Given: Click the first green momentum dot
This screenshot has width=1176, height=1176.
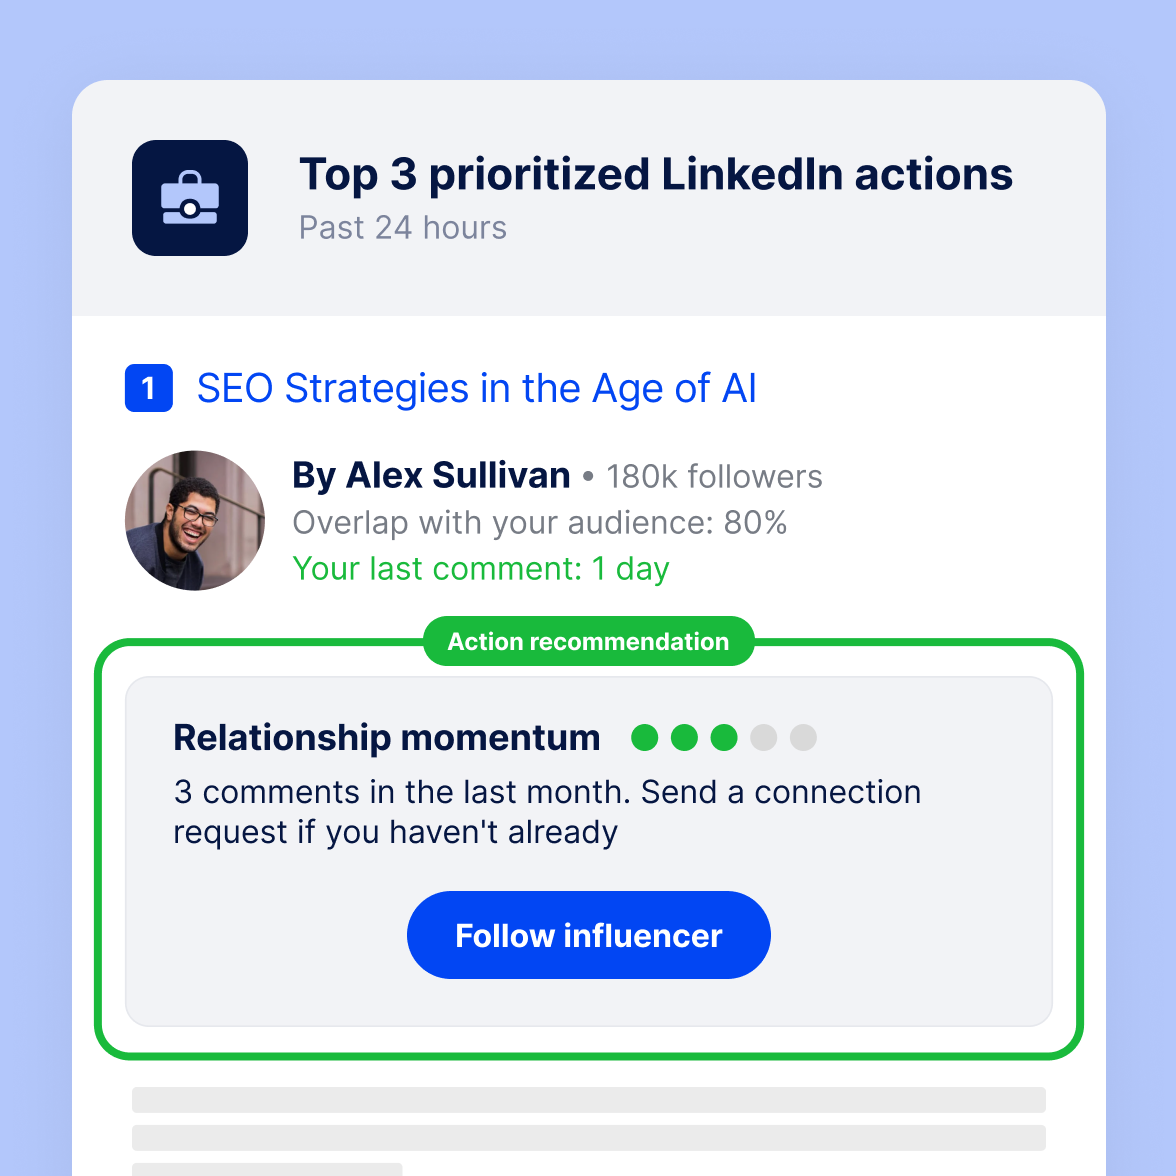Looking at the screenshot, I should point(644,737).
